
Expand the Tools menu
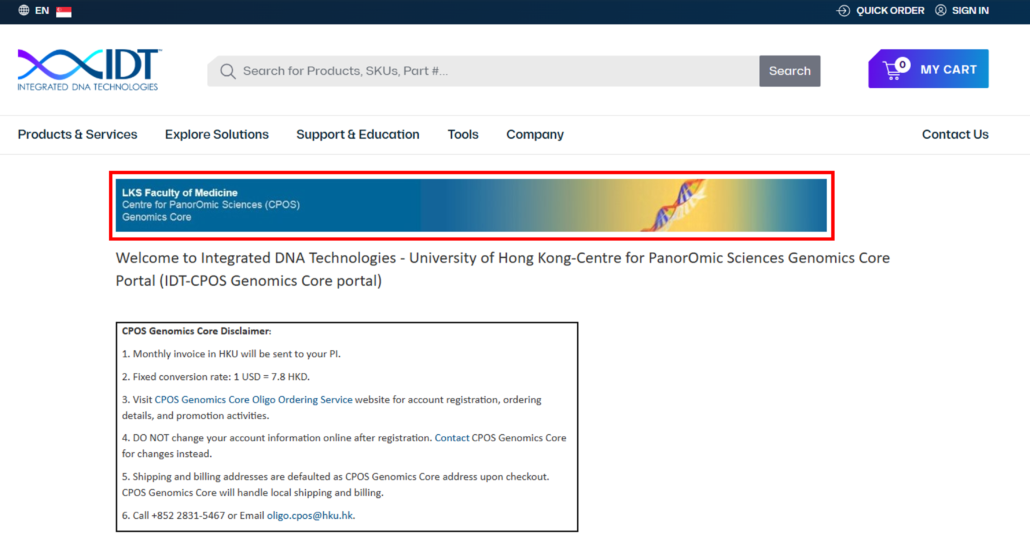pyautogui.click(x=463, y=134)
